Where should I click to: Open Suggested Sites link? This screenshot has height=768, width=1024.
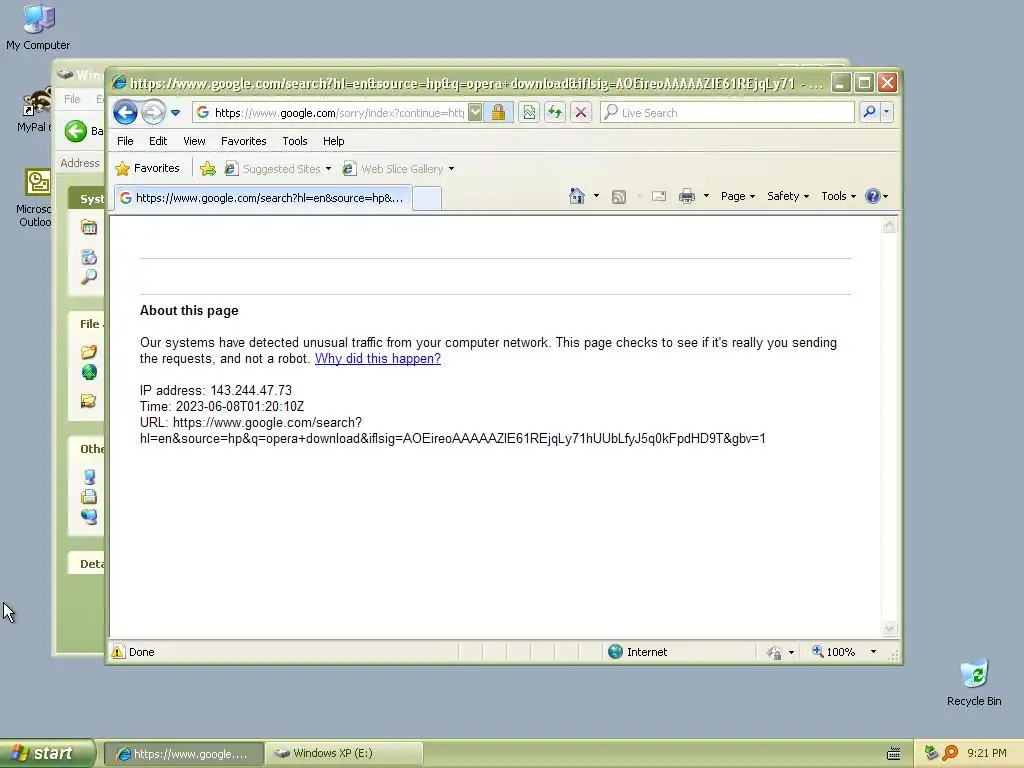point(278,168)
